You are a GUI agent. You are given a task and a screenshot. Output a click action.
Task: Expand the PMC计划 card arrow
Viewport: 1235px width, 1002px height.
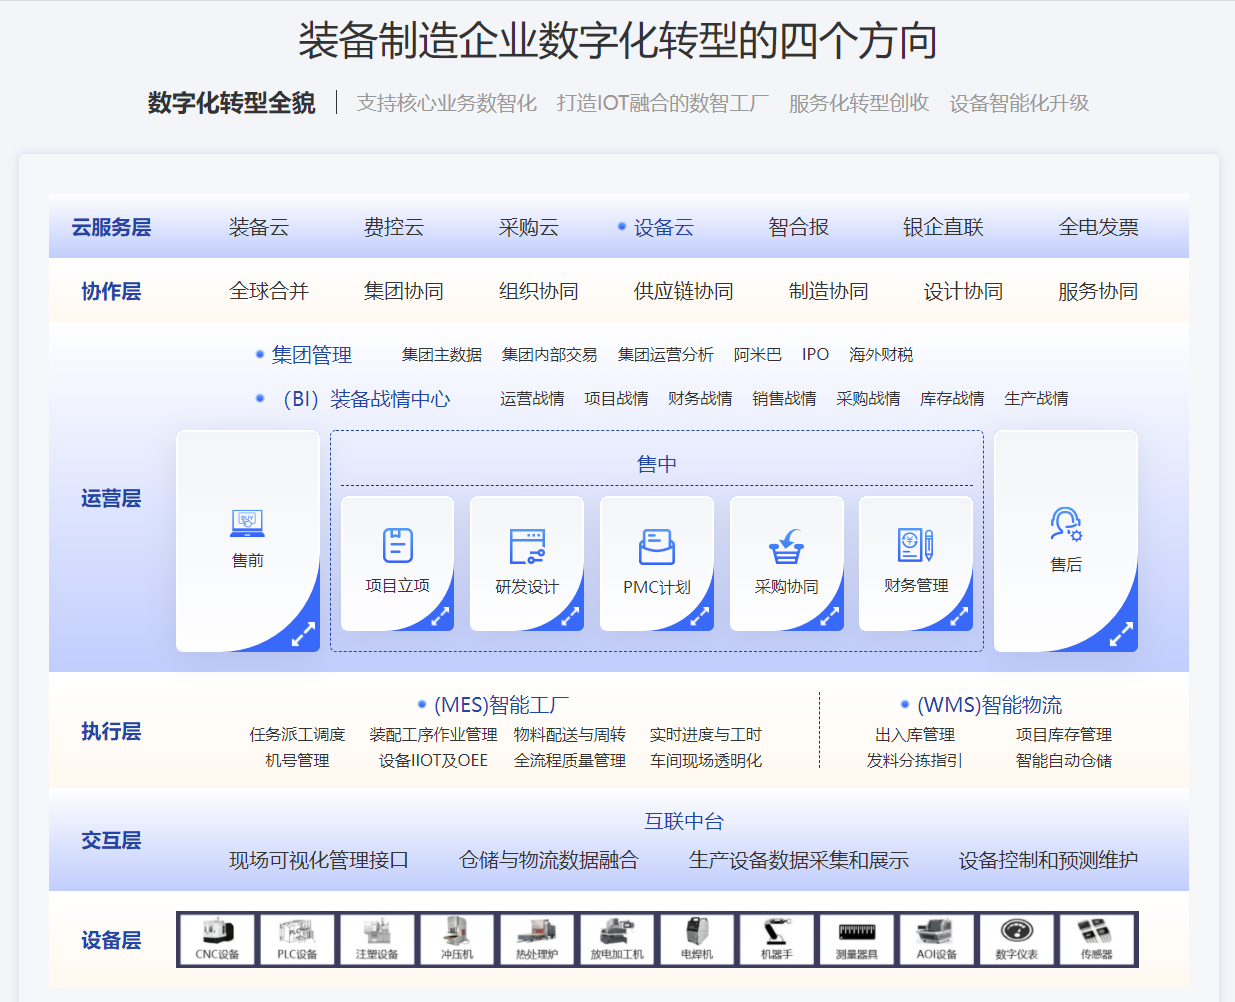[700, 617]
